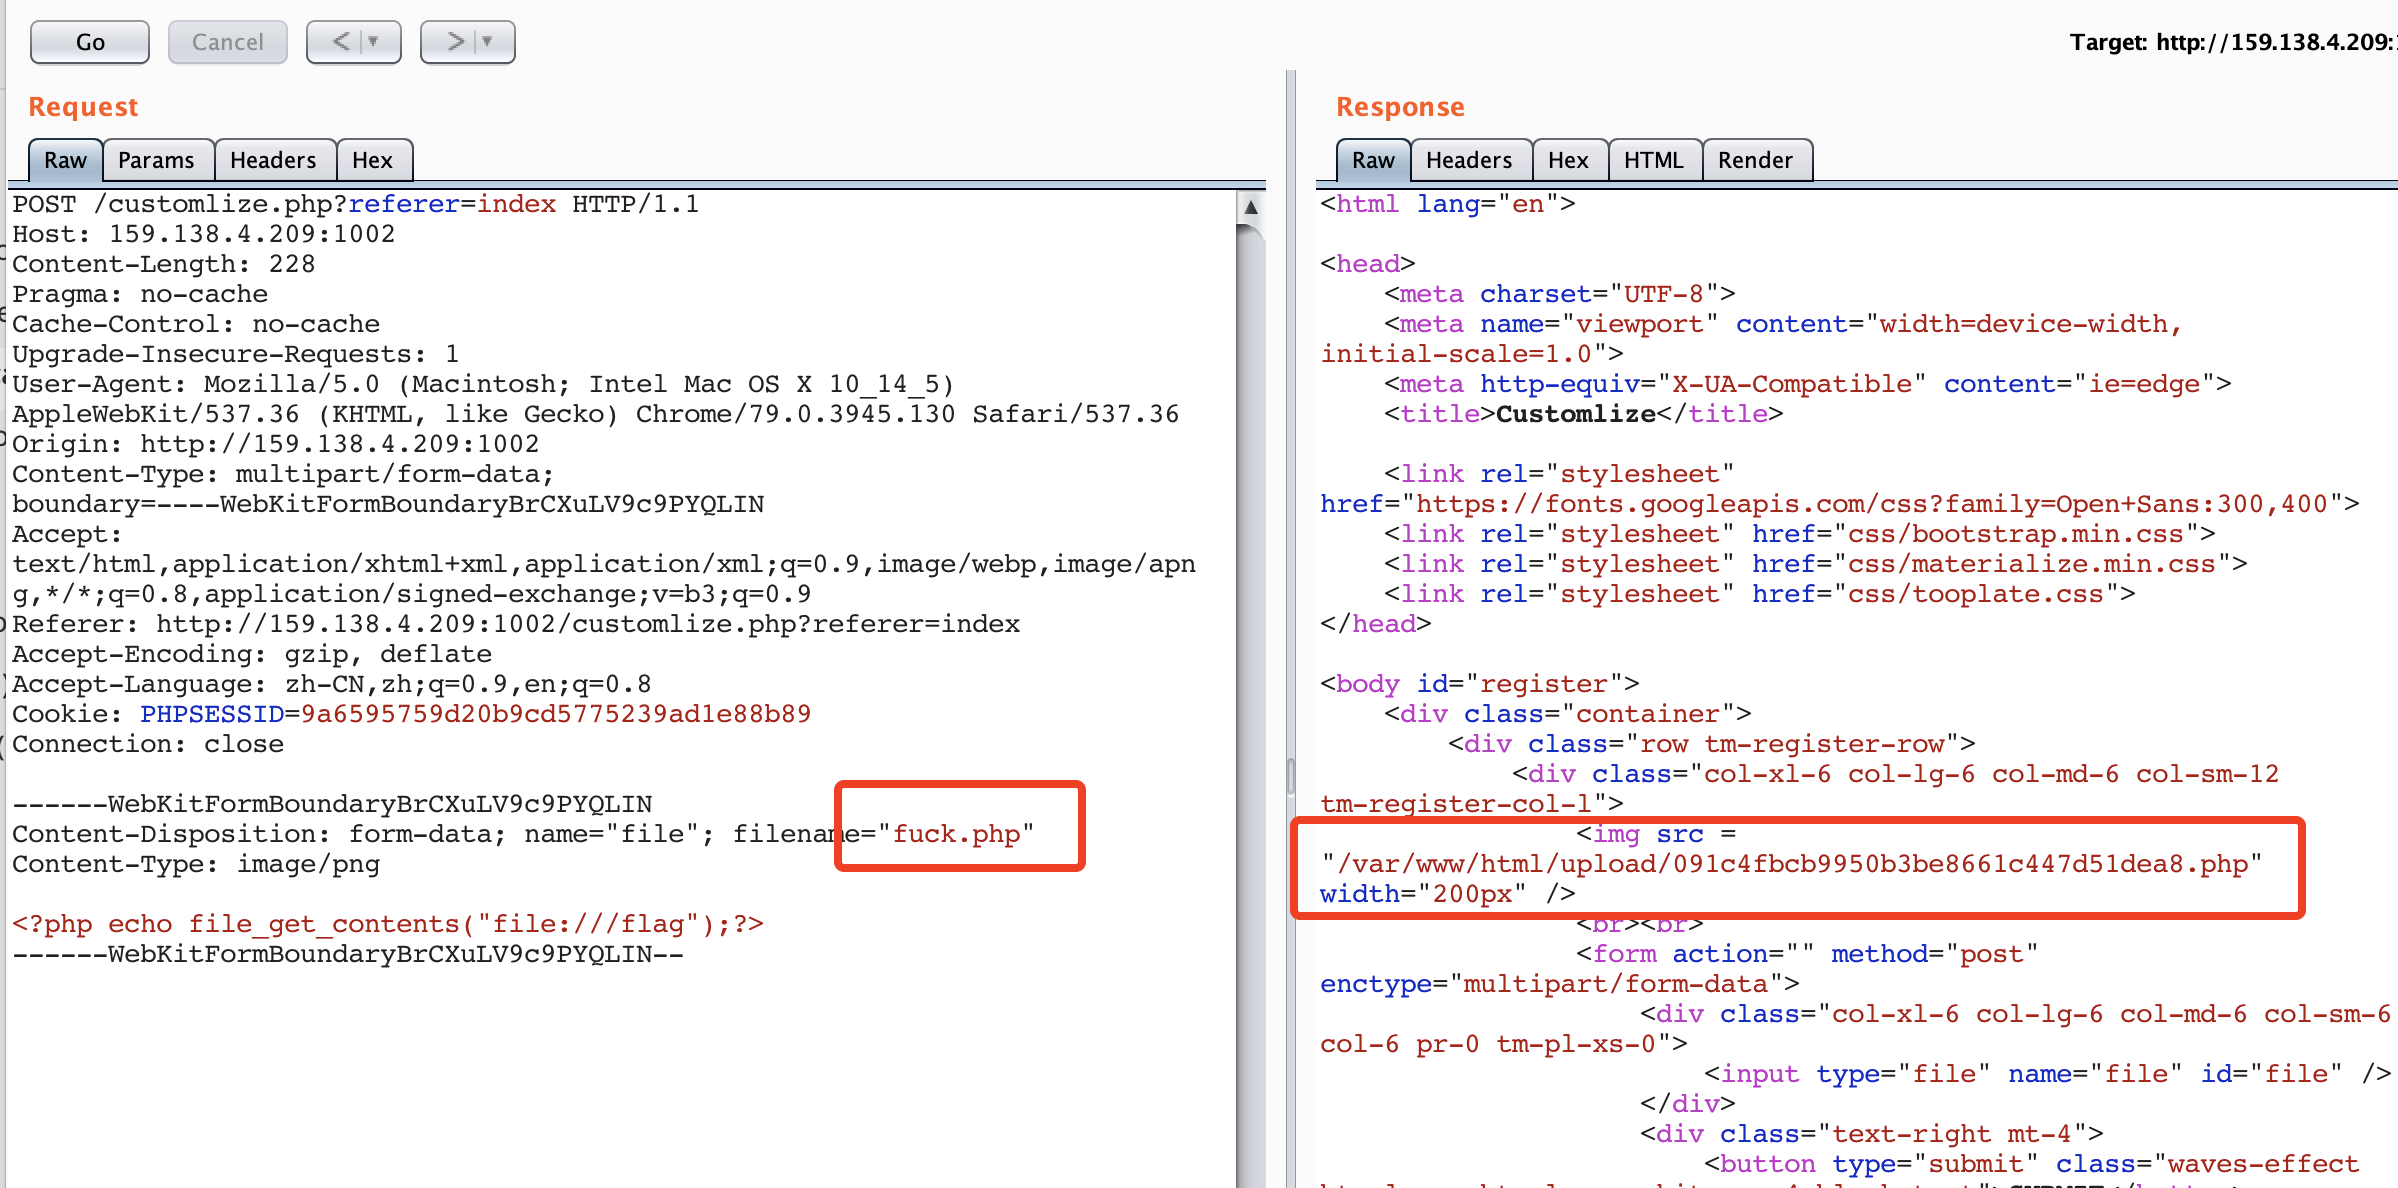Viewport: 2398px width, 1188px height.
Task: Click the css/tooplate.css link line
Action: [x=1759, y=594]
